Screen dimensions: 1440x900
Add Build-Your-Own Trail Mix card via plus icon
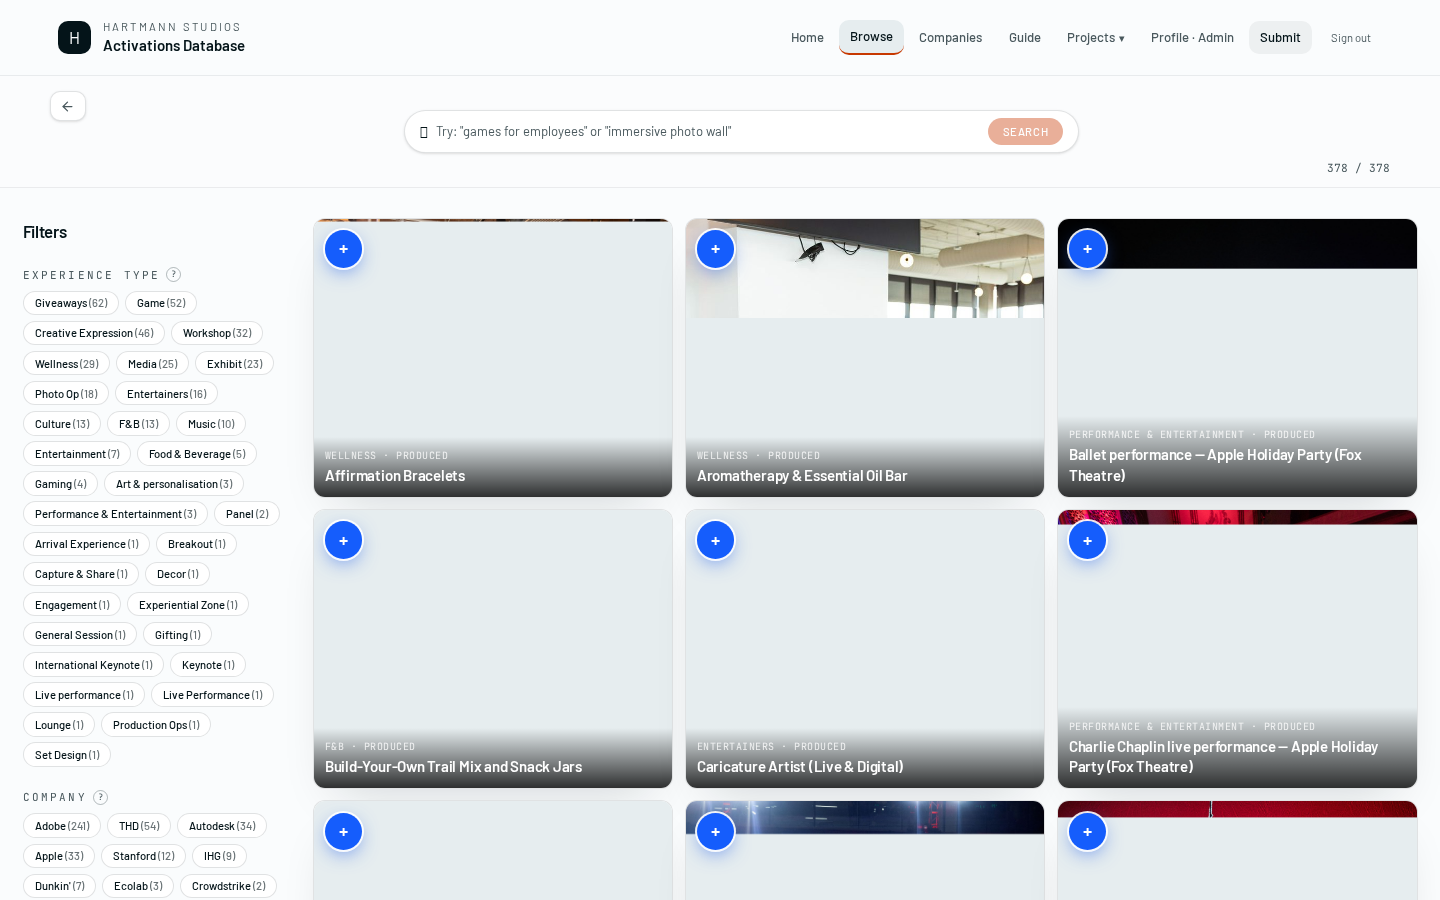[343, 540]
